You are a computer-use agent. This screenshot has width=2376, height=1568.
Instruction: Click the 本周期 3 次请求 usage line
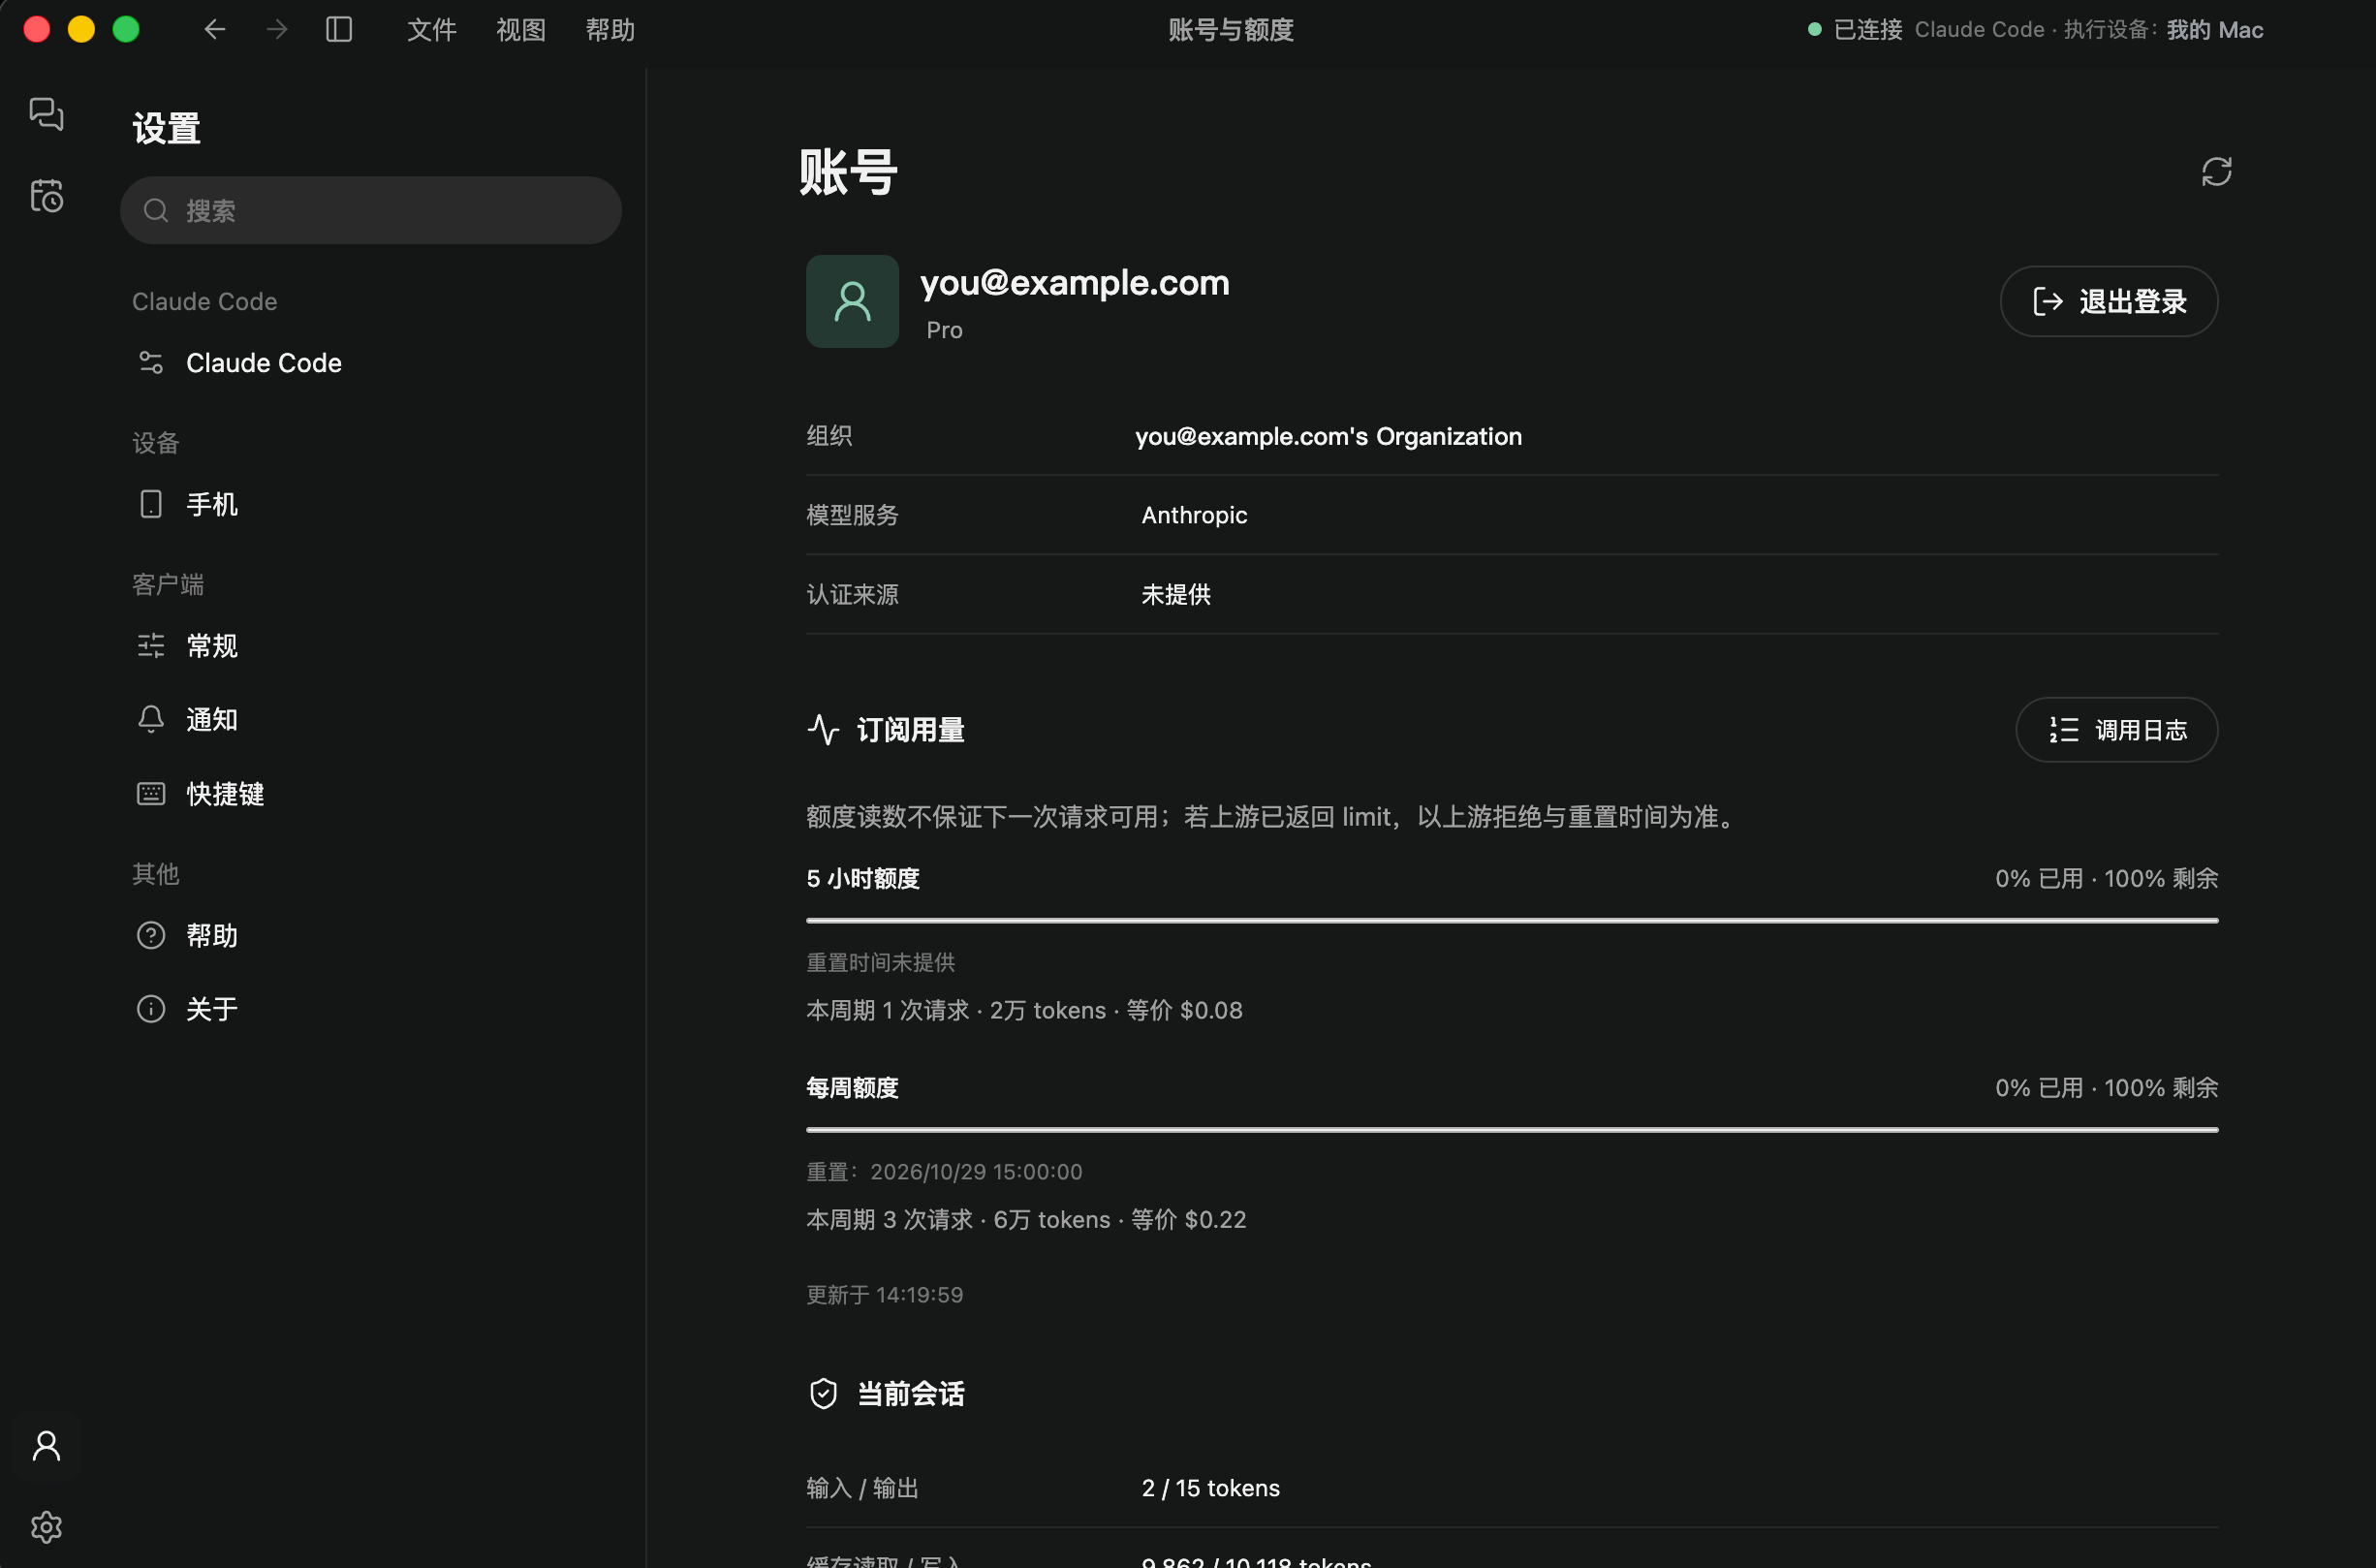[x=1026, y=1220]
